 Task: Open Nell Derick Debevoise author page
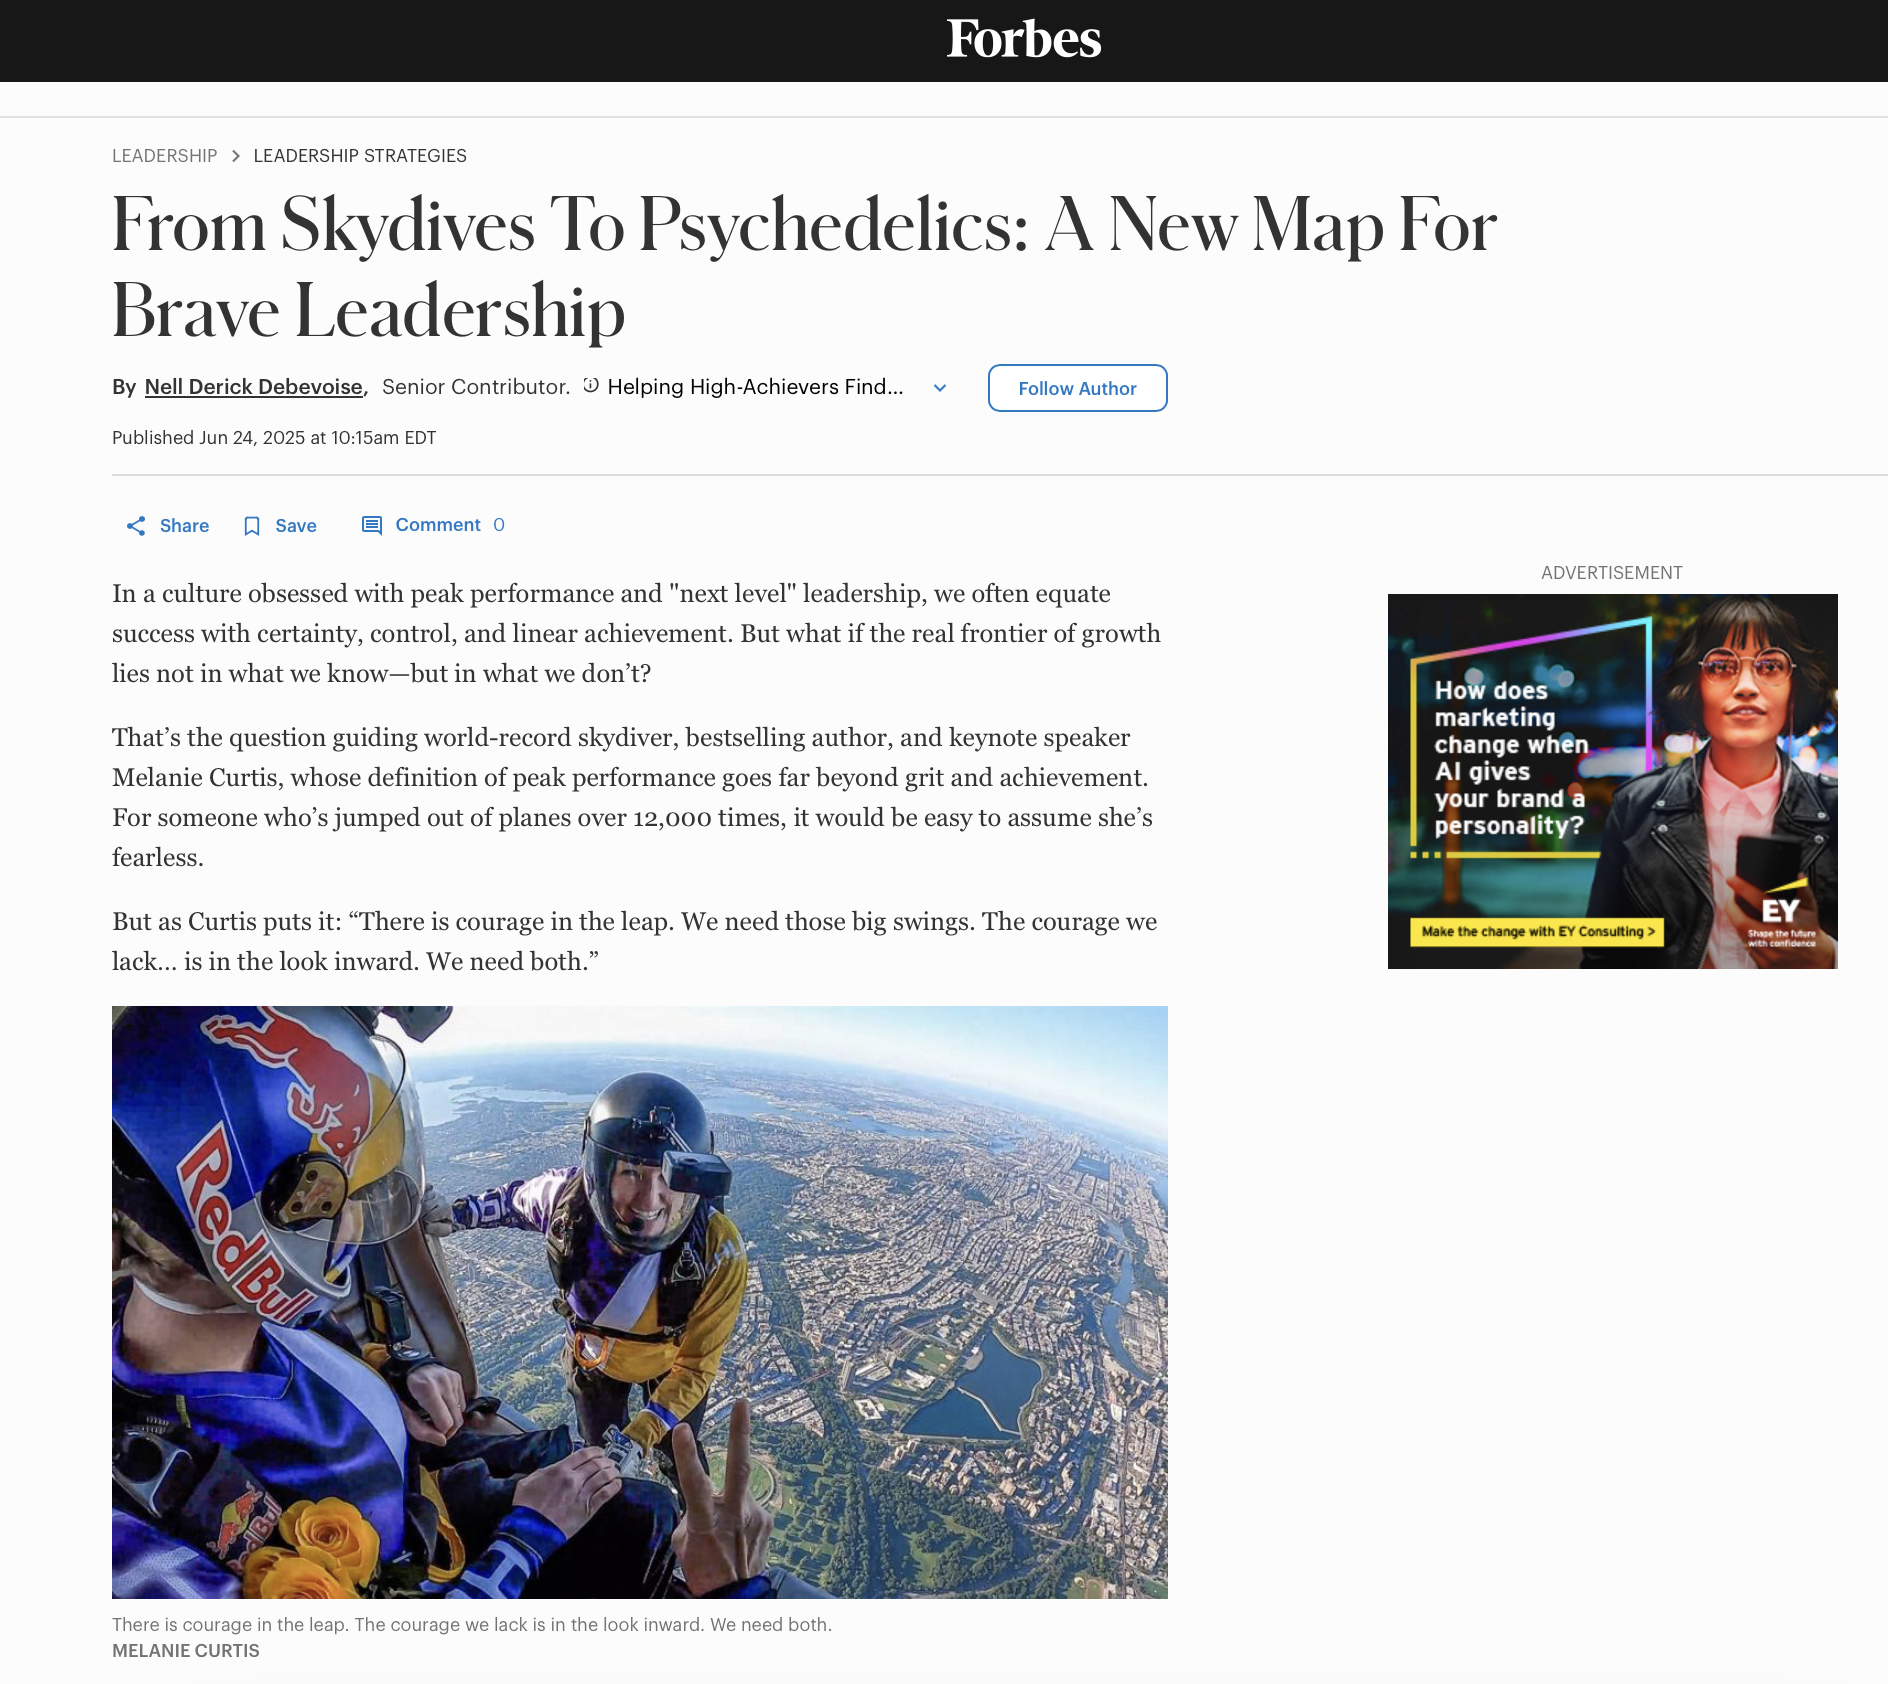point(254,387)
